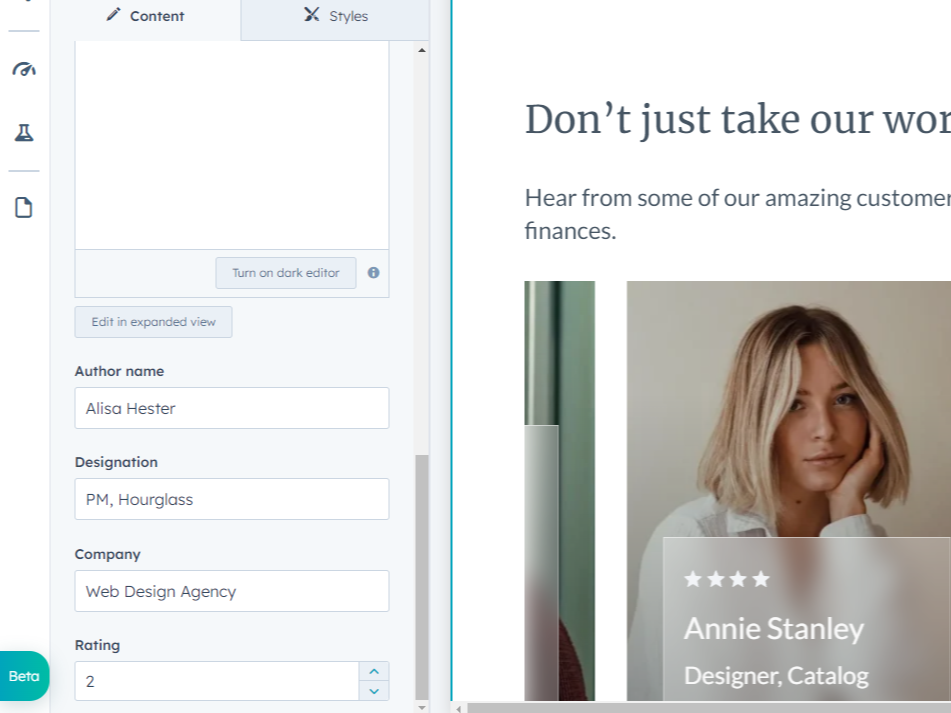This screenshot has width=951, height=713.
Task: Click the Beta badge
Action: pyautogui.click(x=24, y=676)
